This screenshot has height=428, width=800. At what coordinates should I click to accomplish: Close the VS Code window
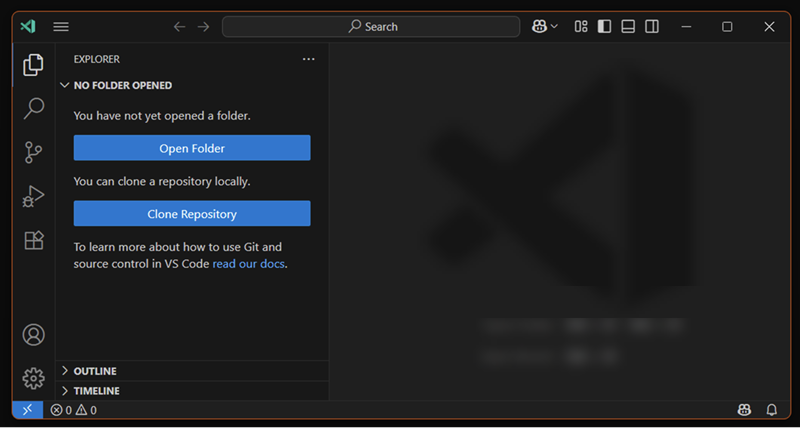pyautogui.click(x=769, y=27)
